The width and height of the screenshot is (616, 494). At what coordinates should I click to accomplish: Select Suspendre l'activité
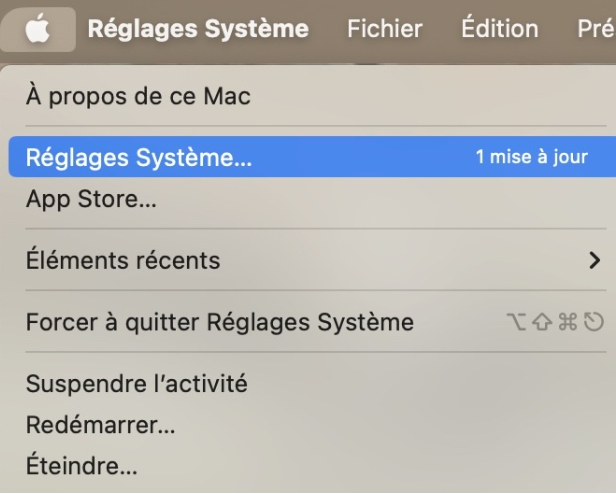point(136,383)
